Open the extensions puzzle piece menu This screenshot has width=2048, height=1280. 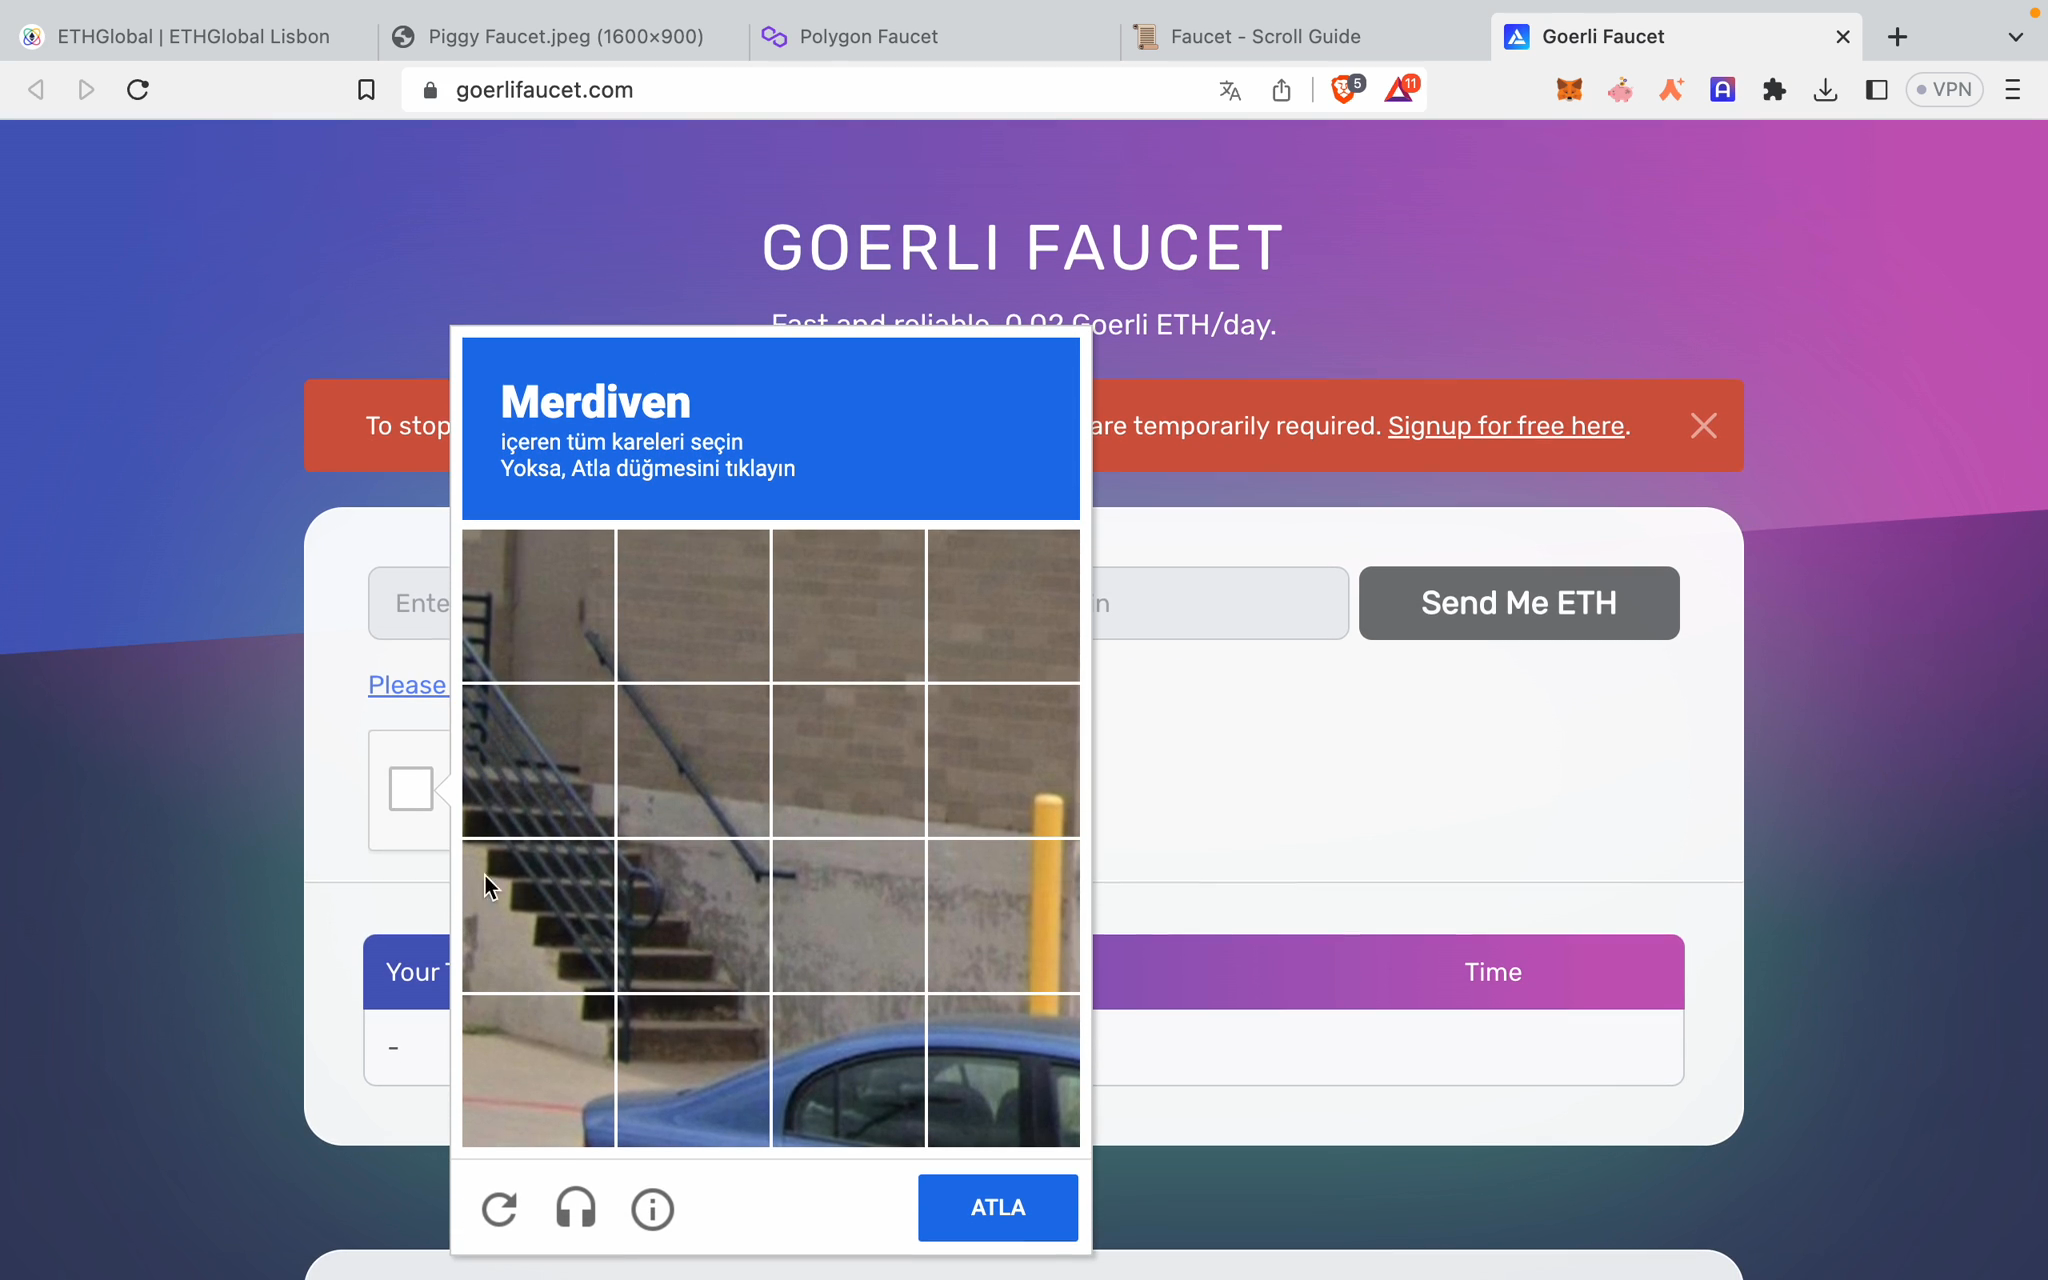tap(1774, 90)
